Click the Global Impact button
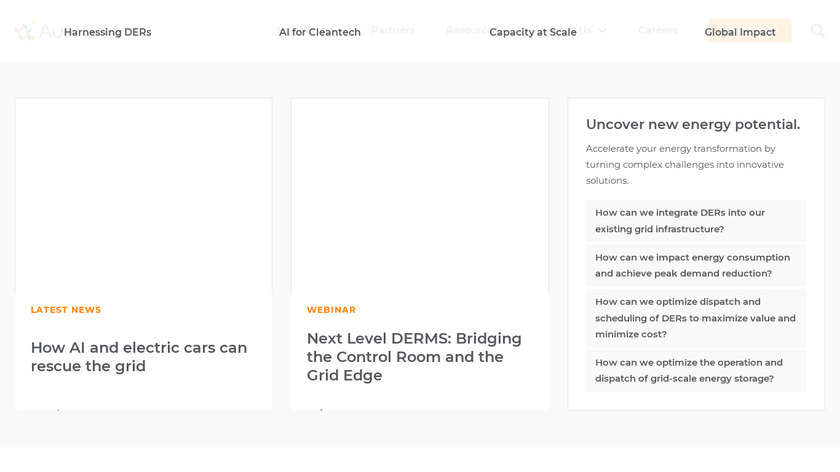Image resolution: width=840 pixels, height=472 pixels. coord(740,32)
